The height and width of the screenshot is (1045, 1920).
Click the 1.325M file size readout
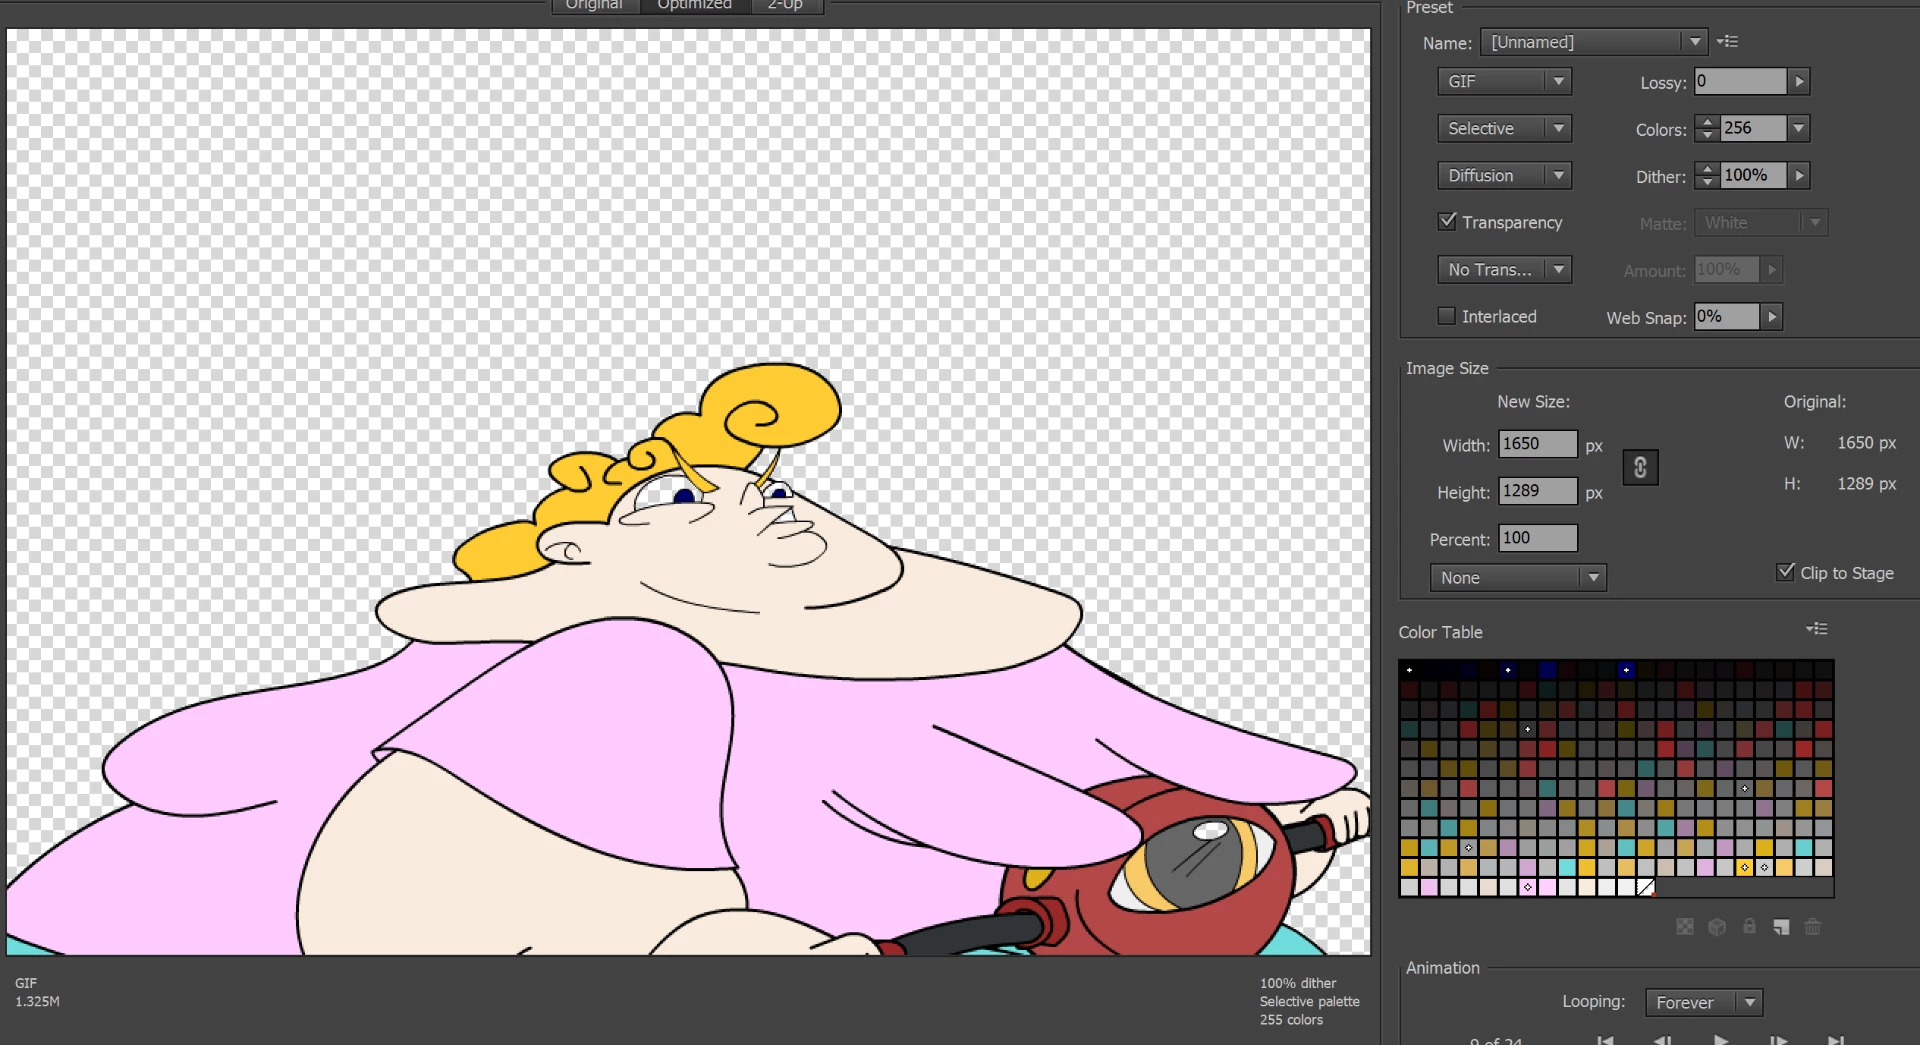37,1001
